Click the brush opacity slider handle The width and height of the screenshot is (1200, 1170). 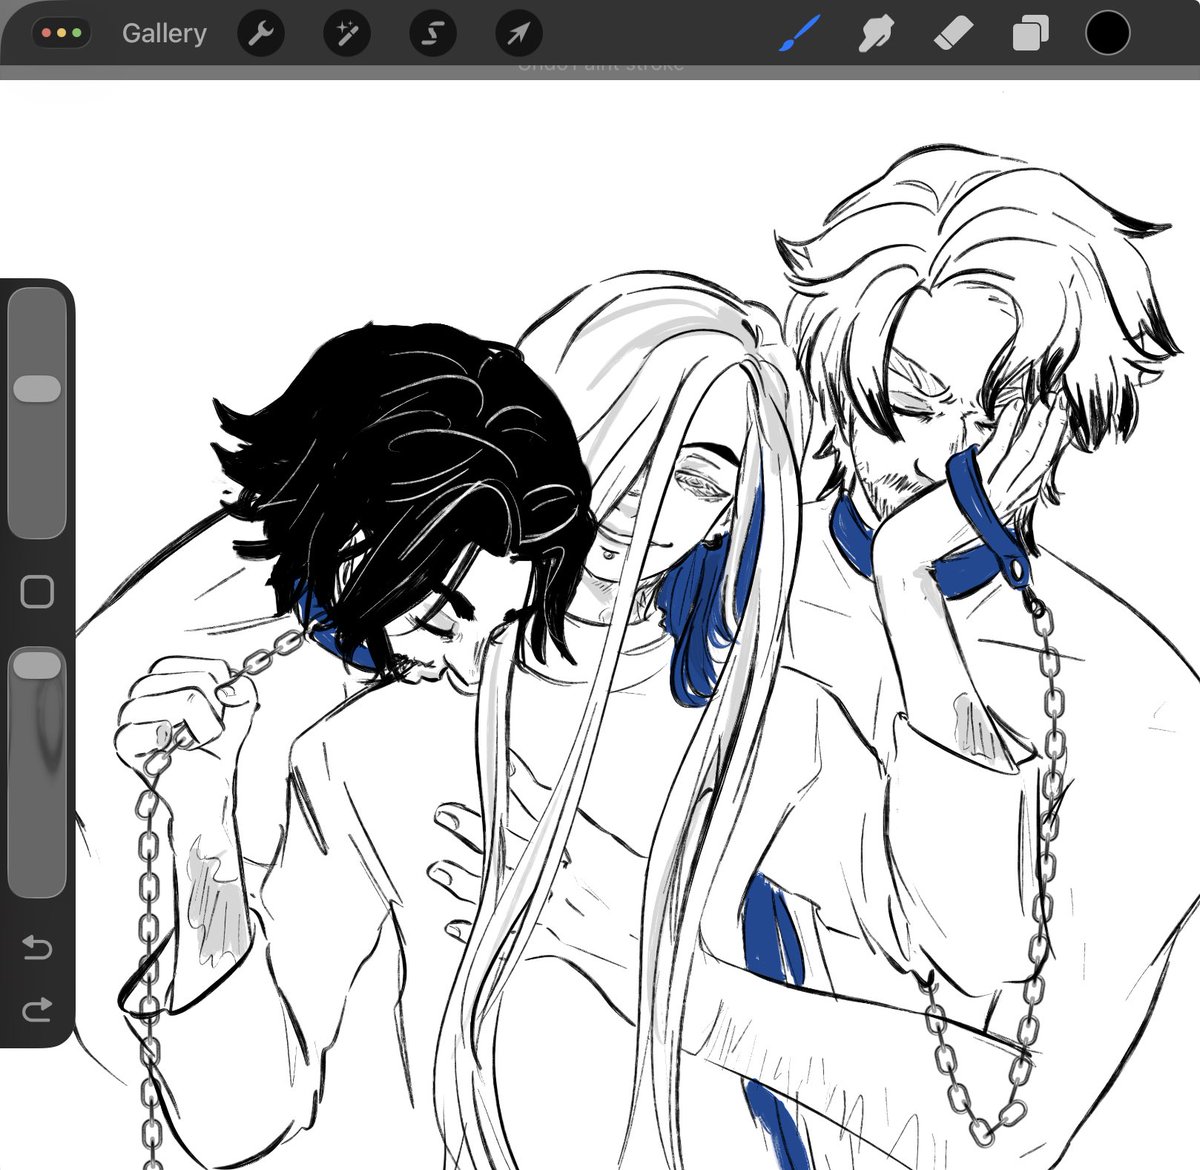37,665
